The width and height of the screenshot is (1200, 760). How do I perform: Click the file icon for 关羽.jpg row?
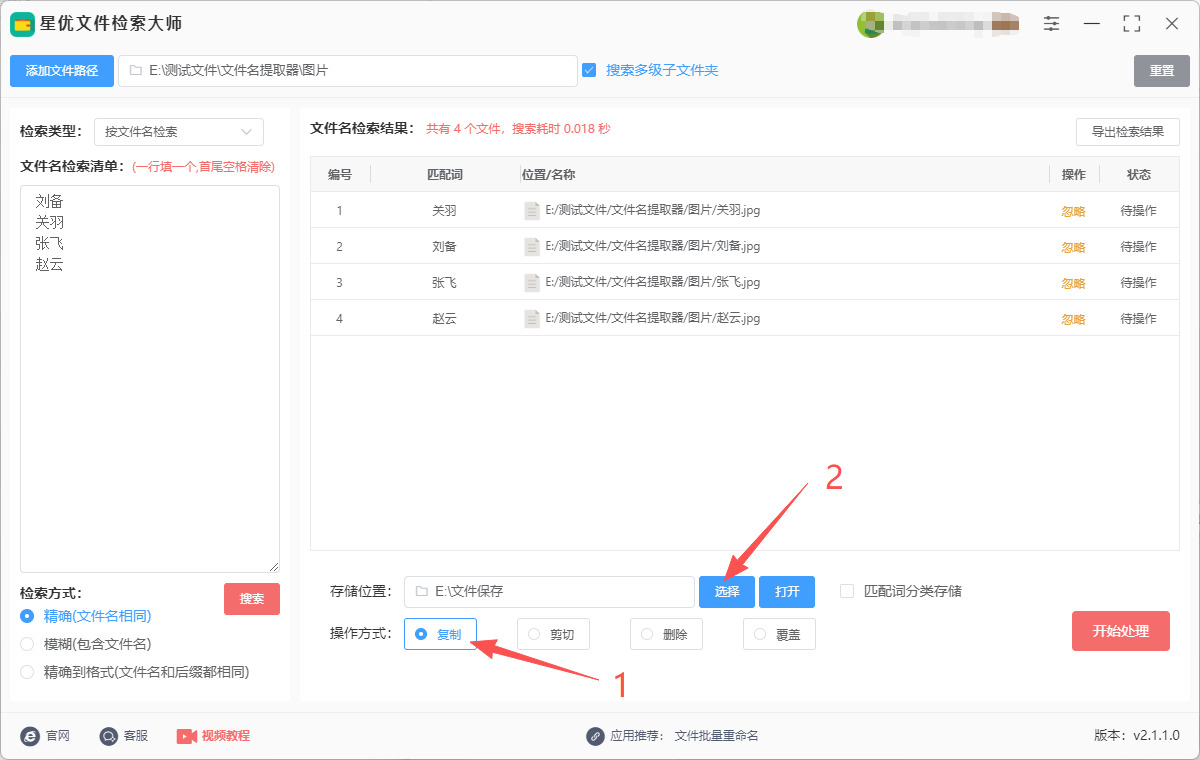point(532,211)
